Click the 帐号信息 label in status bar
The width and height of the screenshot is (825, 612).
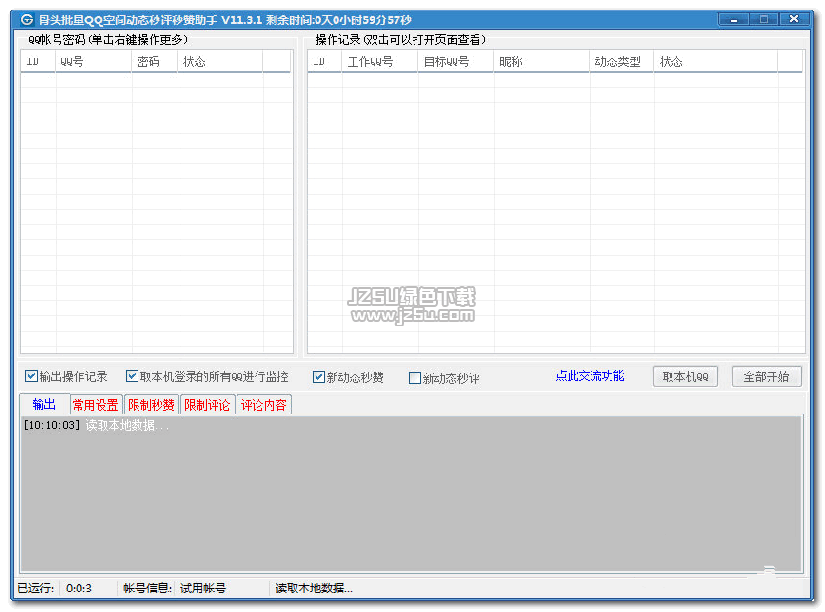coord(148,588)
